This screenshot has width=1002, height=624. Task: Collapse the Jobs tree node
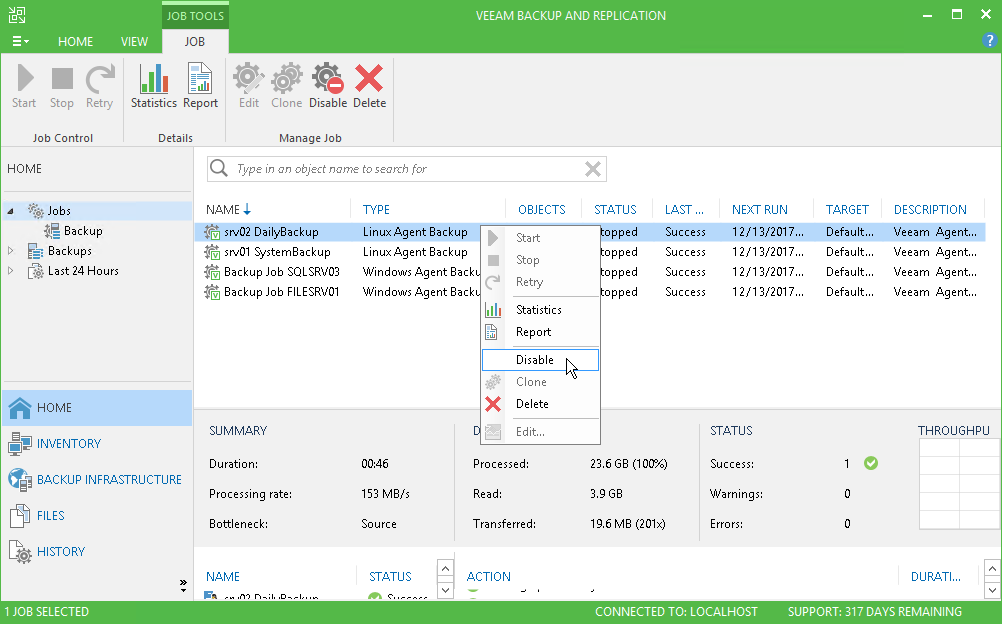point(10,211)
